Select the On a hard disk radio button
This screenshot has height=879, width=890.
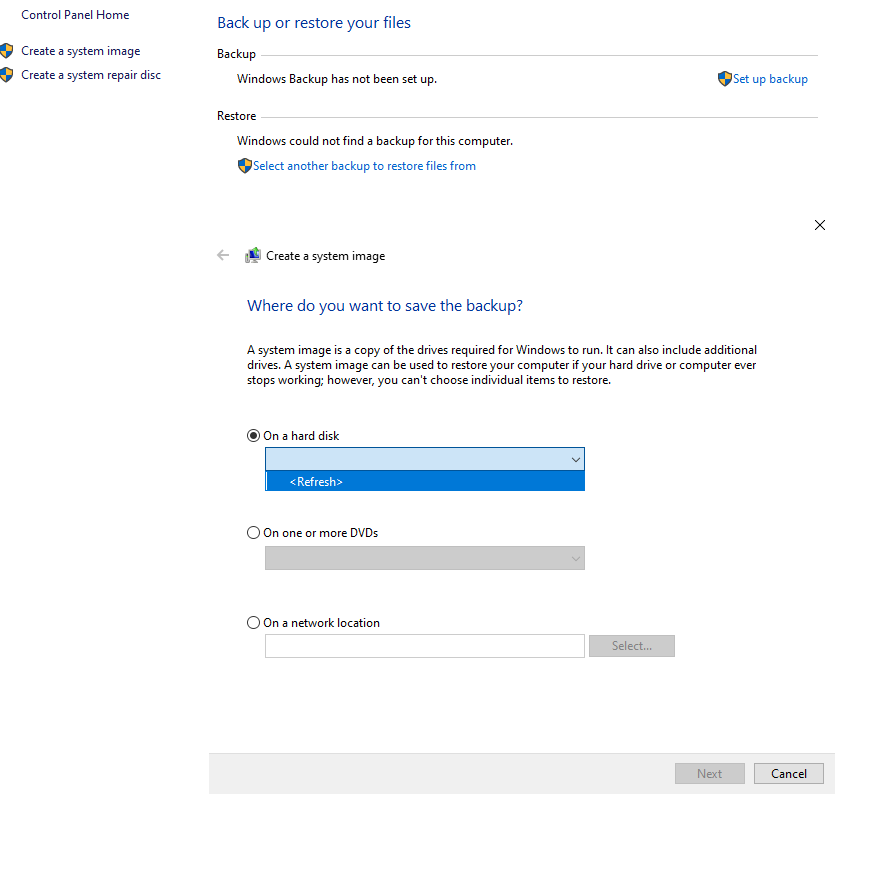[x=253, y=436]
